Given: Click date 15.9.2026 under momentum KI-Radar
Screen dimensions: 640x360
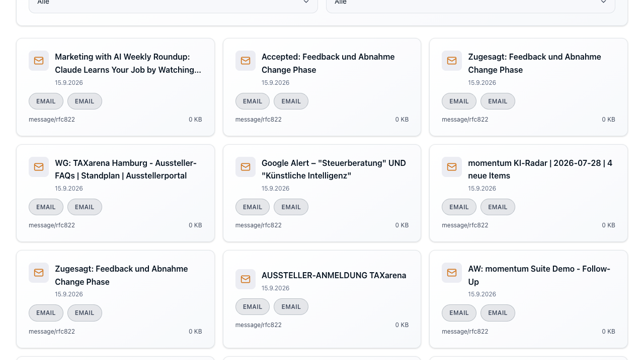Looking at the screenshot, I should click(482, 189).
